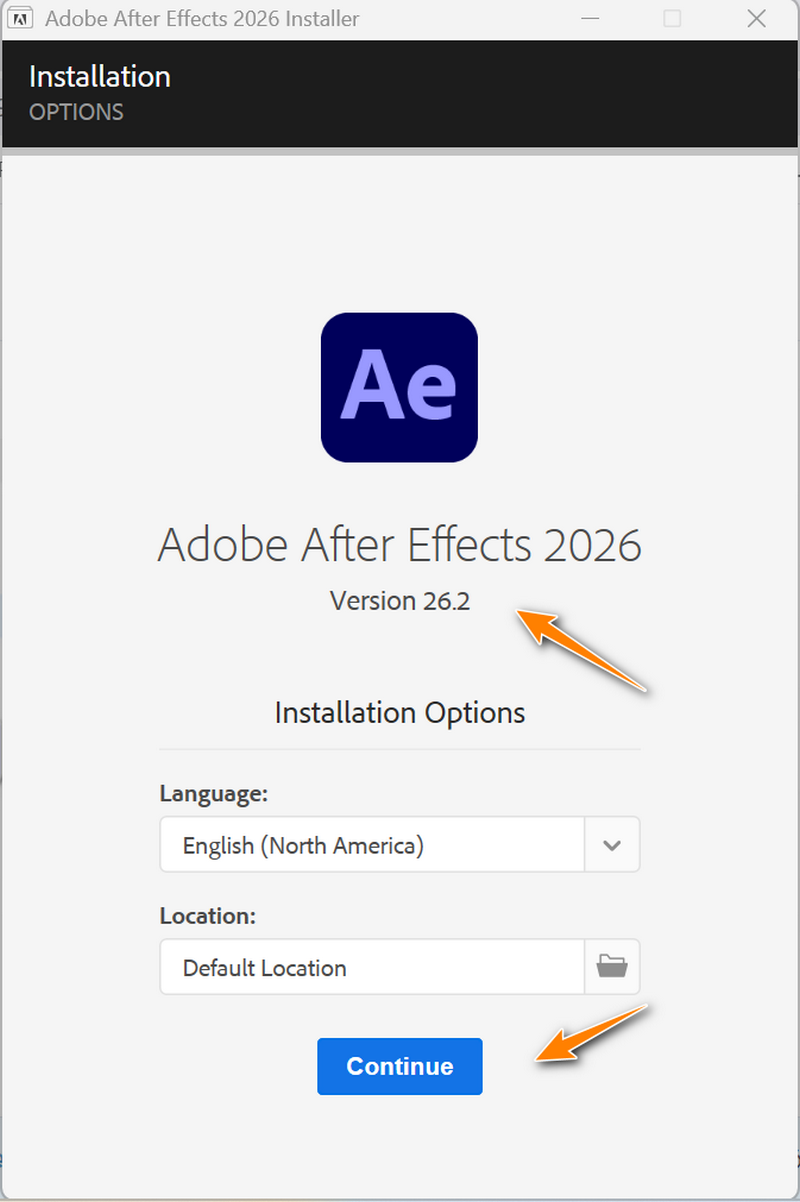Click the Adobe icon in title bar
Image resolution: width=800 pixels, height=1202 pixels.
19,18
